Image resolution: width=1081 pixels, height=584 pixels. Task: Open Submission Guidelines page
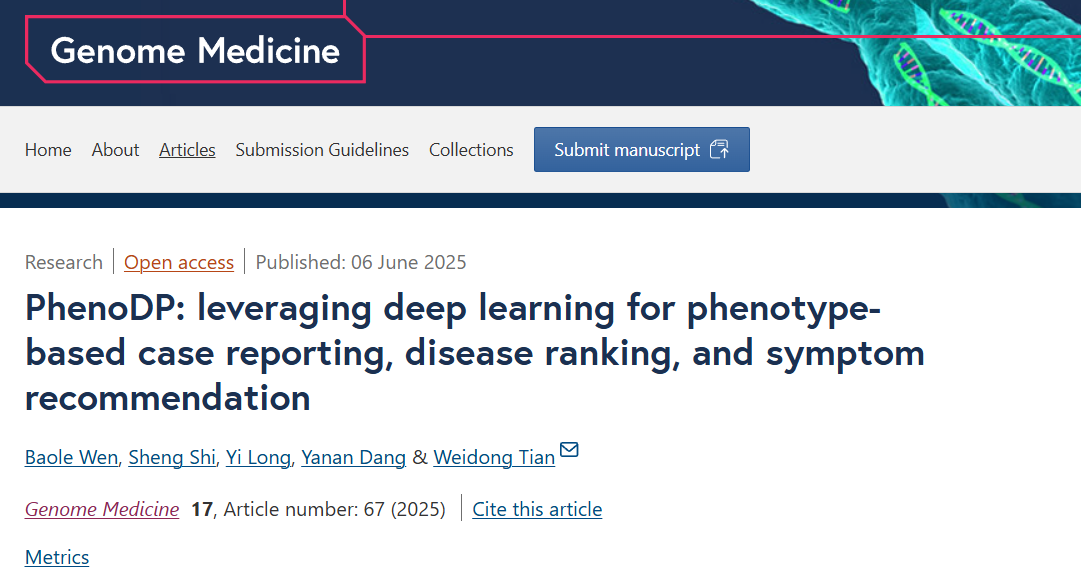point(322,150)
